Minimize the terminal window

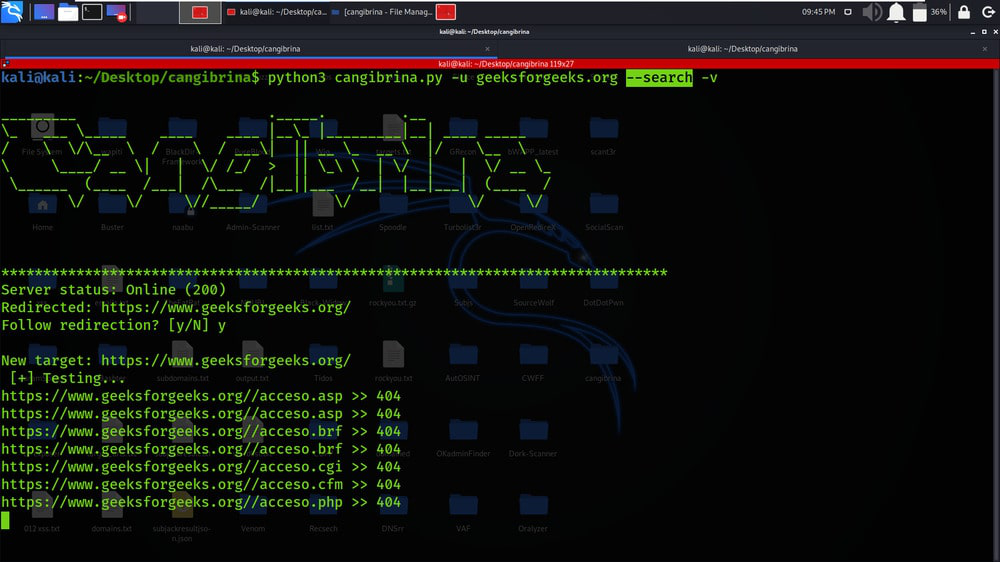coord(973,32)
